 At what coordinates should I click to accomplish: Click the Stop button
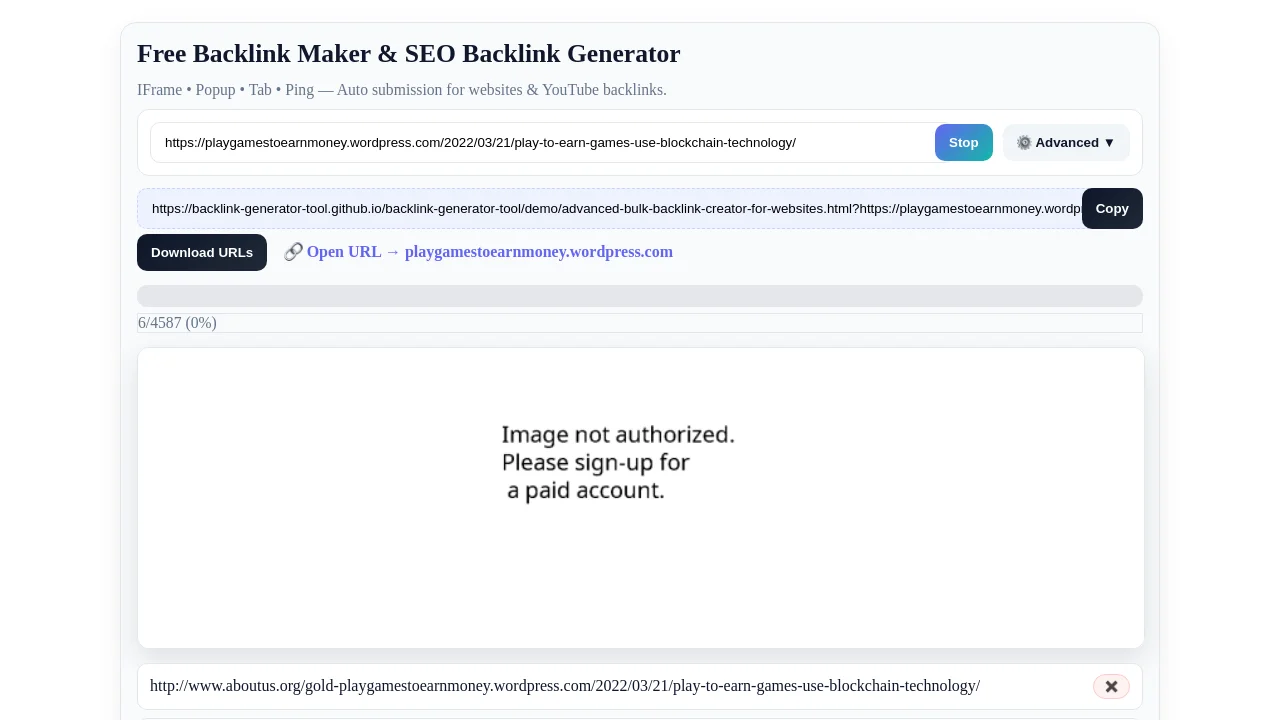click(x=963, y=142)
